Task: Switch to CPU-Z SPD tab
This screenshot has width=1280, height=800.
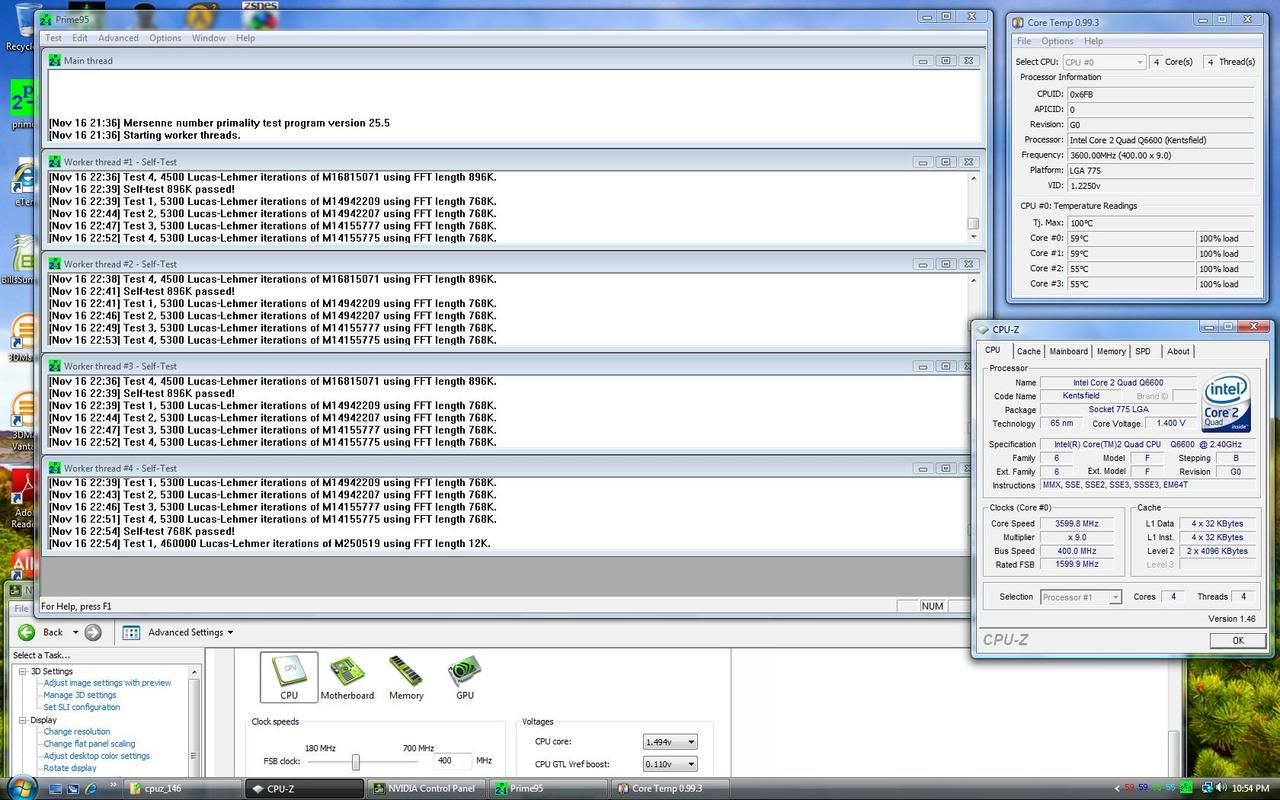Action: point(1143,351)
